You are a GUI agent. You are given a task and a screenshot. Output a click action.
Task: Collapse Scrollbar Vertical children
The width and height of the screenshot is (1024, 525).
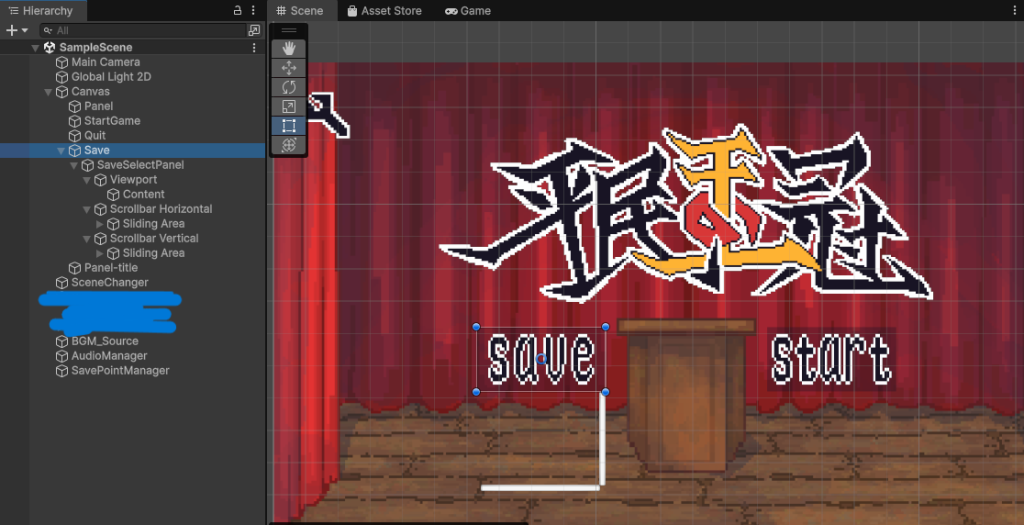point(87,239)
